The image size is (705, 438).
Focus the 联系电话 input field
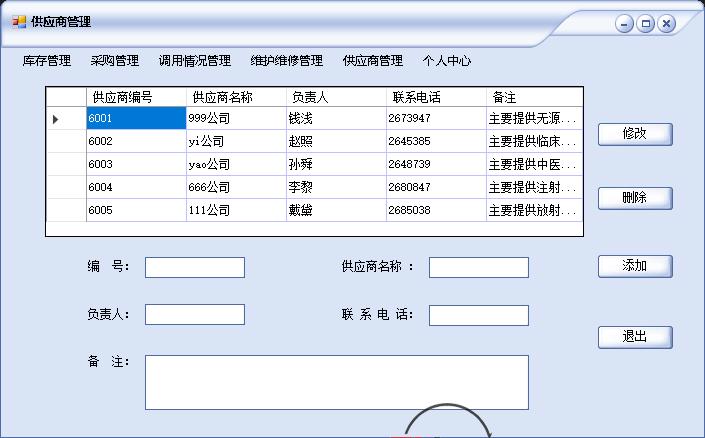(479, 315)
